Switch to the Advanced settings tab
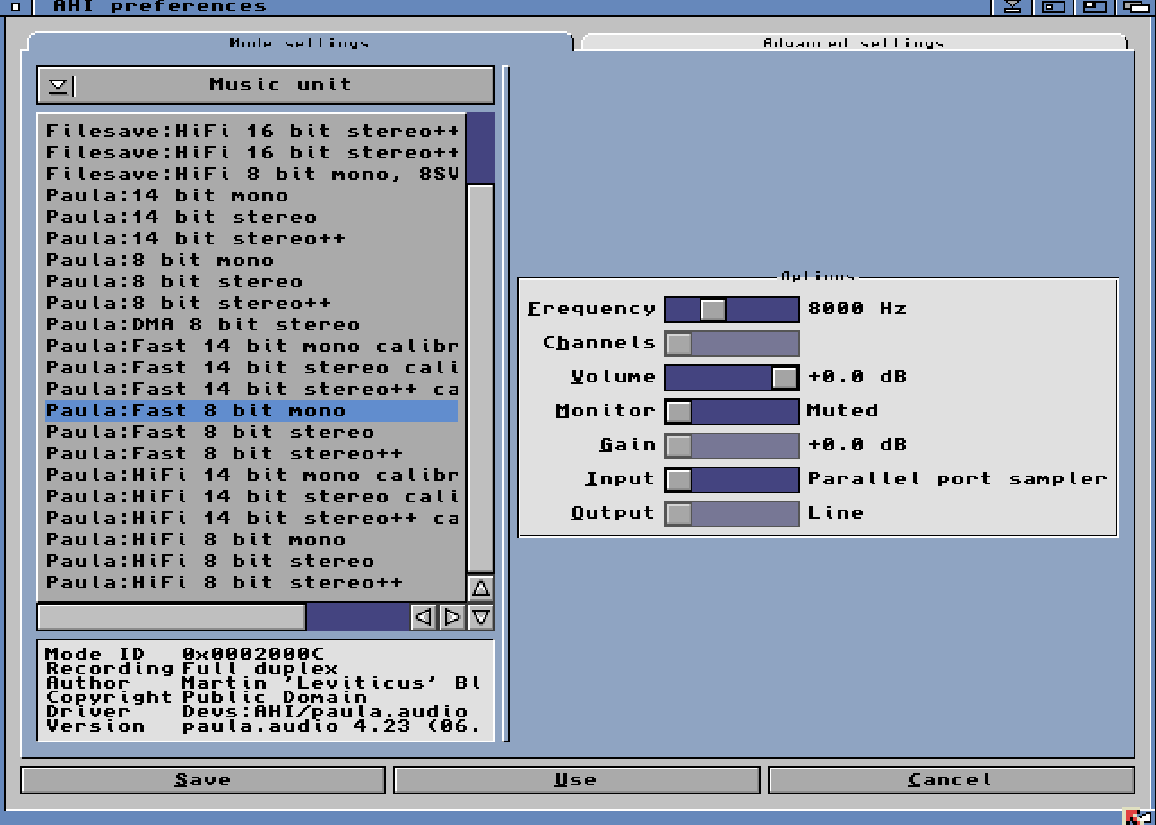 point(853,42)
